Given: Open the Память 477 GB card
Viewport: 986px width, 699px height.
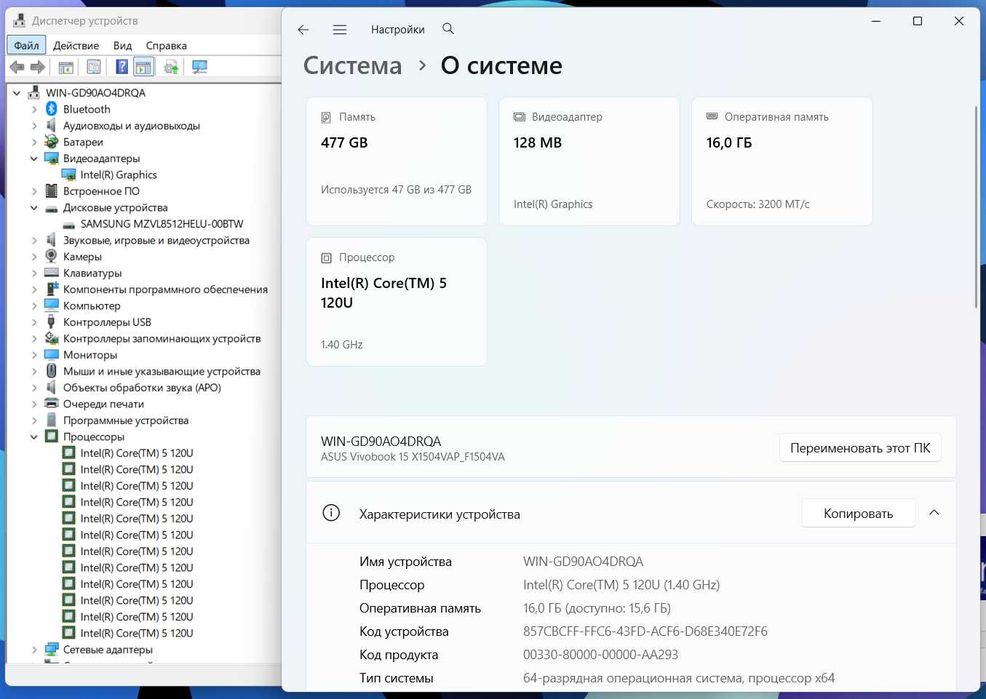Looking at the screenshot, I should pos(396,161).
